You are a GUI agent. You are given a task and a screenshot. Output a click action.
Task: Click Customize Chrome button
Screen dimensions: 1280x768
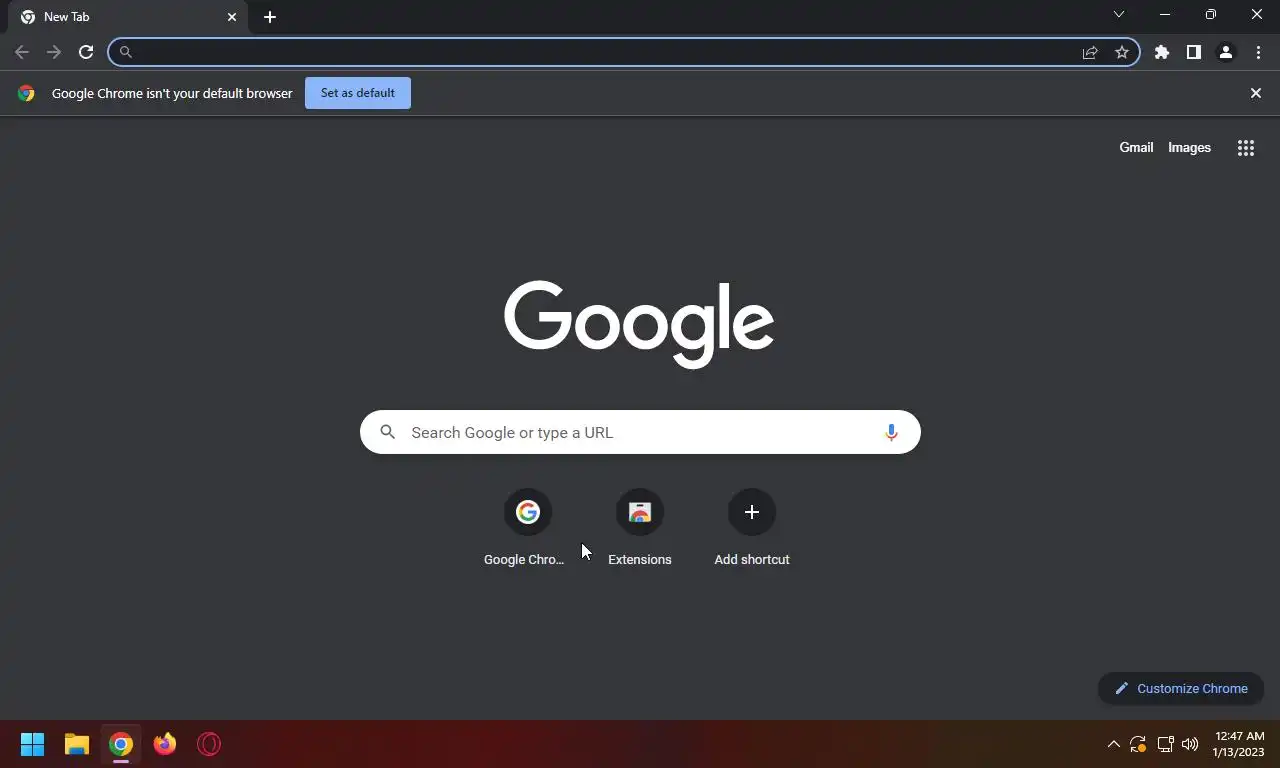click(x=1181, y=688)
